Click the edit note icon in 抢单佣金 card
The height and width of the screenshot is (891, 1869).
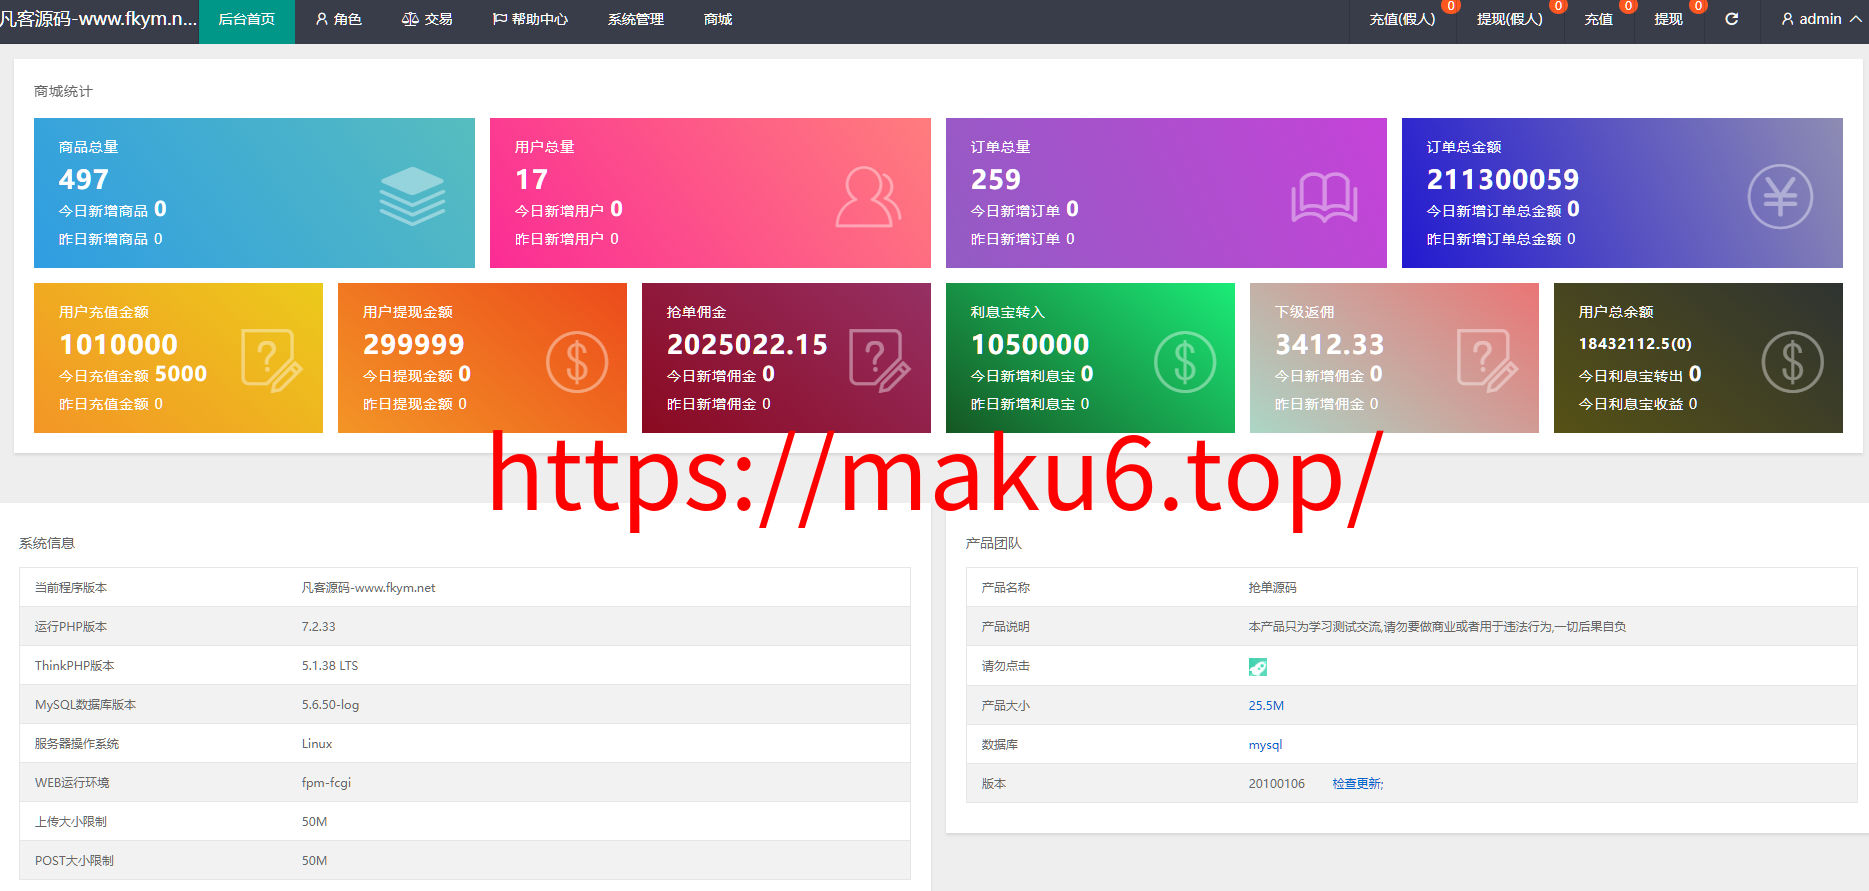(879, 360)
